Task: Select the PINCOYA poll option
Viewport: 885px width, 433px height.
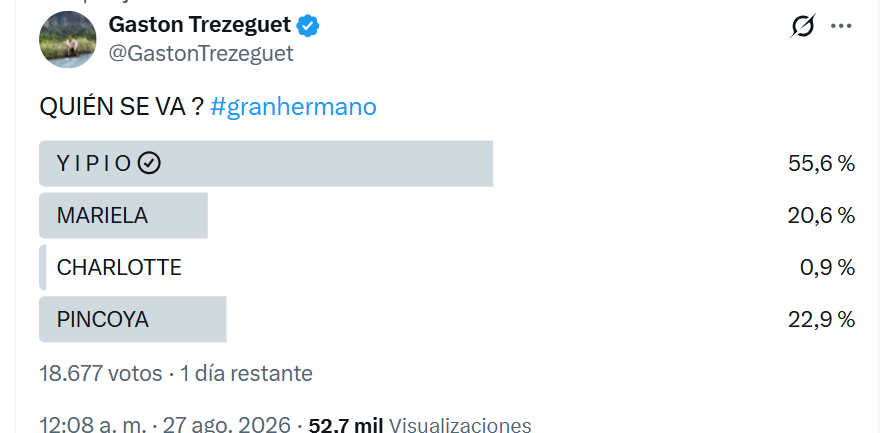Action: 447,320
